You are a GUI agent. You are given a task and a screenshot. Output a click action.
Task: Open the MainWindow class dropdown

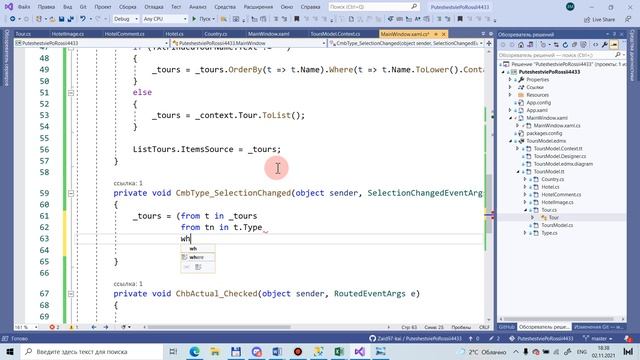click(x=249, y=43)
